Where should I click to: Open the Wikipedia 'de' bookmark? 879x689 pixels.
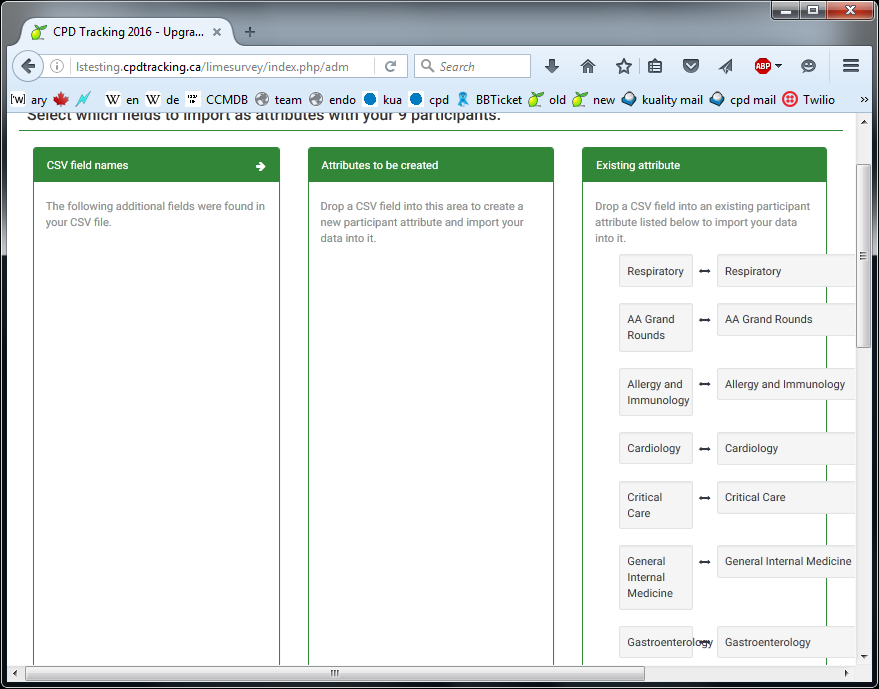click(162, 100)
